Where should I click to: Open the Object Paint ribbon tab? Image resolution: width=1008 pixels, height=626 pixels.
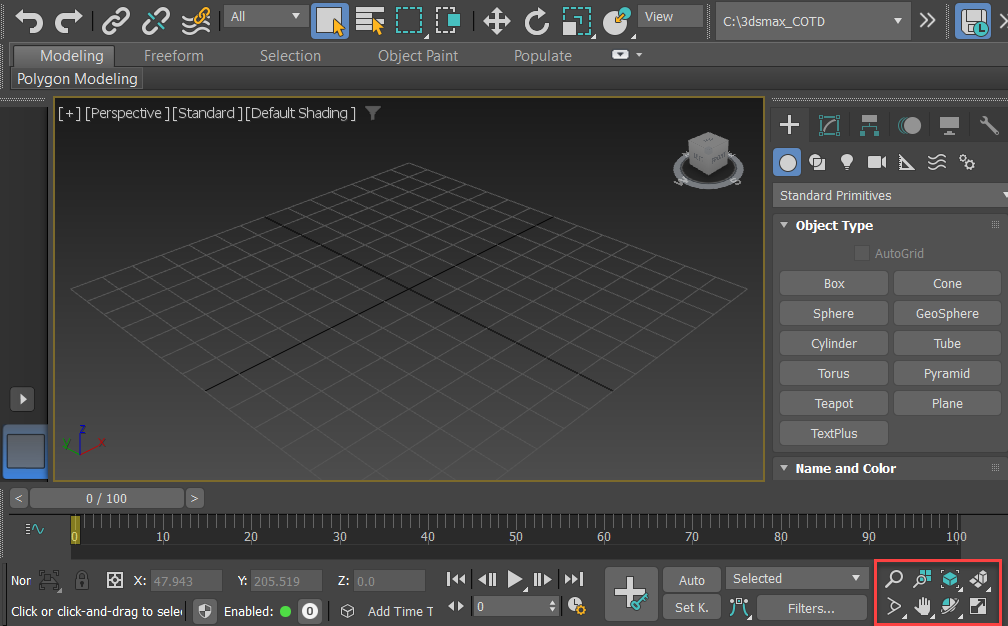pyautogui.click(x=419, y=56)
